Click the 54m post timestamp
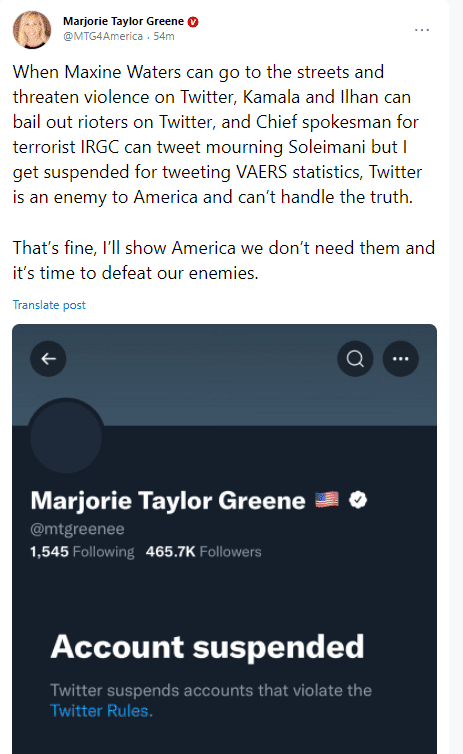This screenshot has height=754, width=463. (164, 36)
